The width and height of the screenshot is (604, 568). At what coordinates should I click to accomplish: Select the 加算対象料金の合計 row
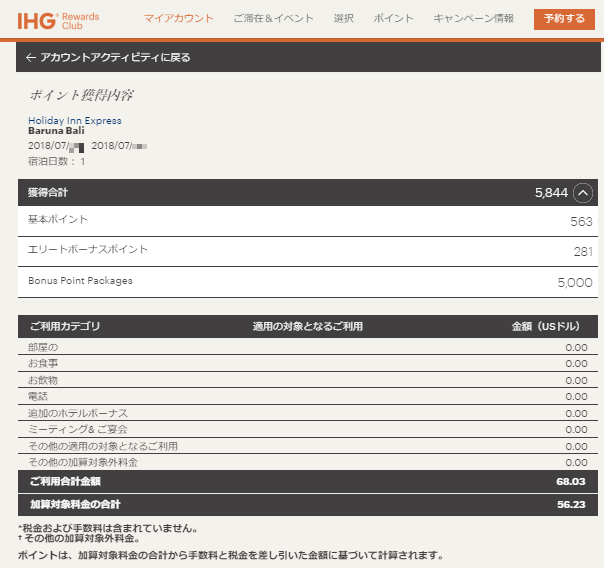point(310,504)
